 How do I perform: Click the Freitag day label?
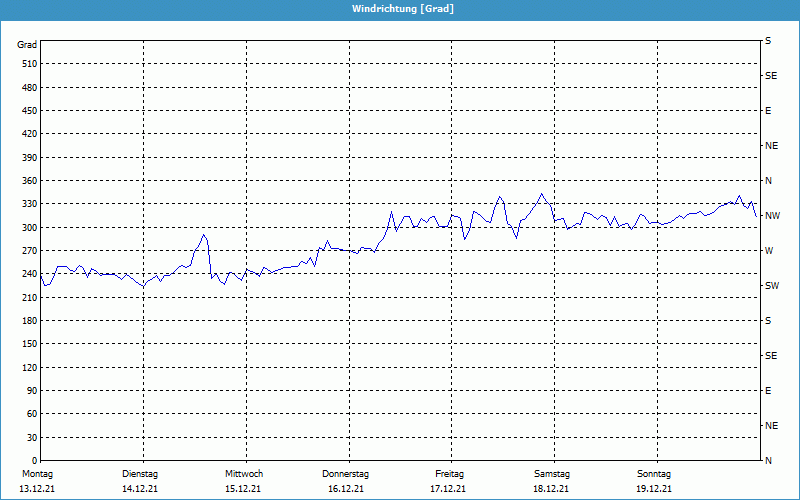click(450, 473)
